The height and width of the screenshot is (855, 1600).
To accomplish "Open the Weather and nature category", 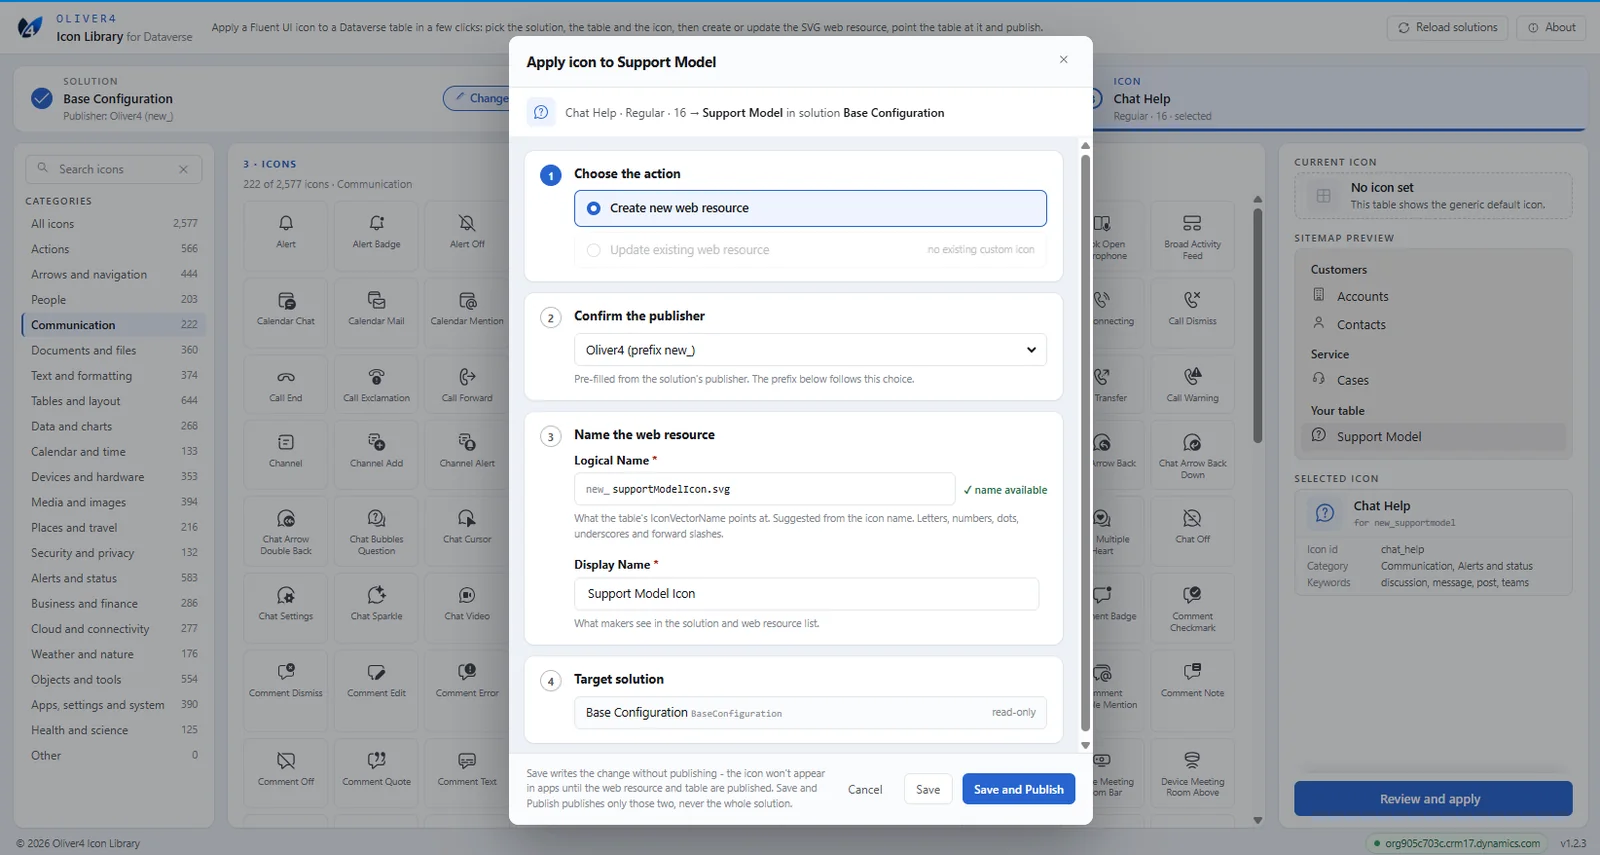I will pos(114,654).
